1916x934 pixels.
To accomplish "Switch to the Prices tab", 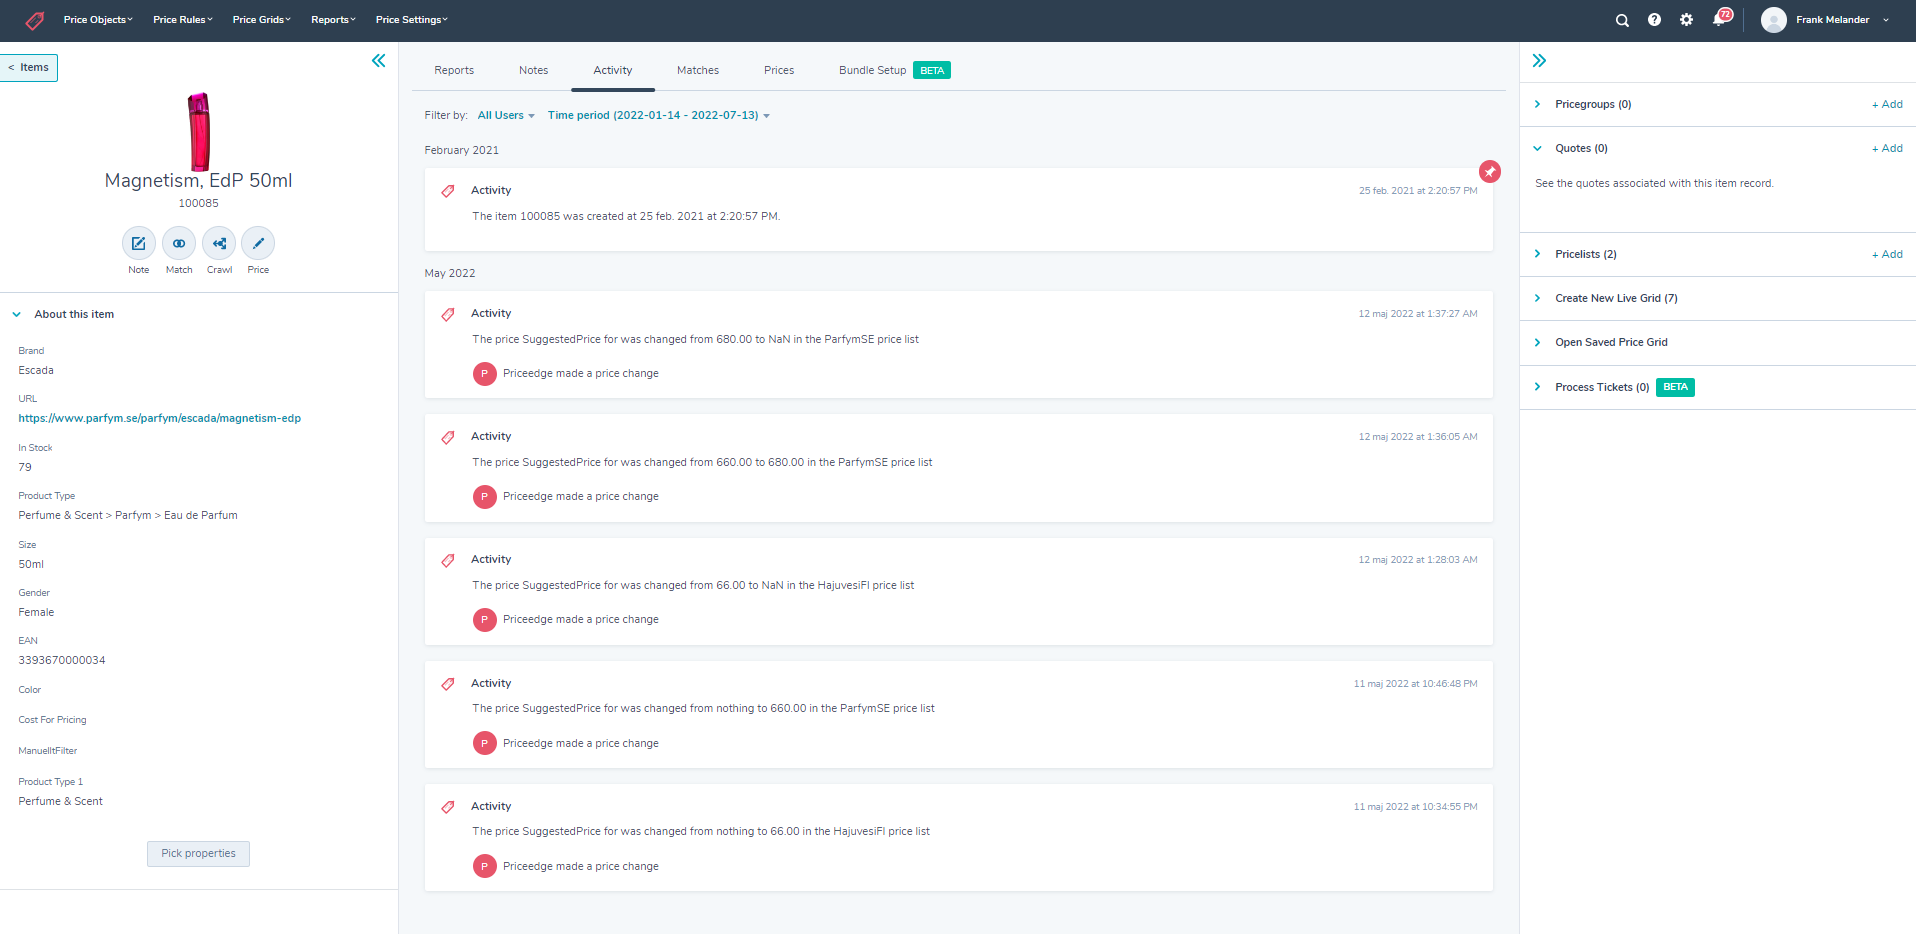I will (779, 70).
